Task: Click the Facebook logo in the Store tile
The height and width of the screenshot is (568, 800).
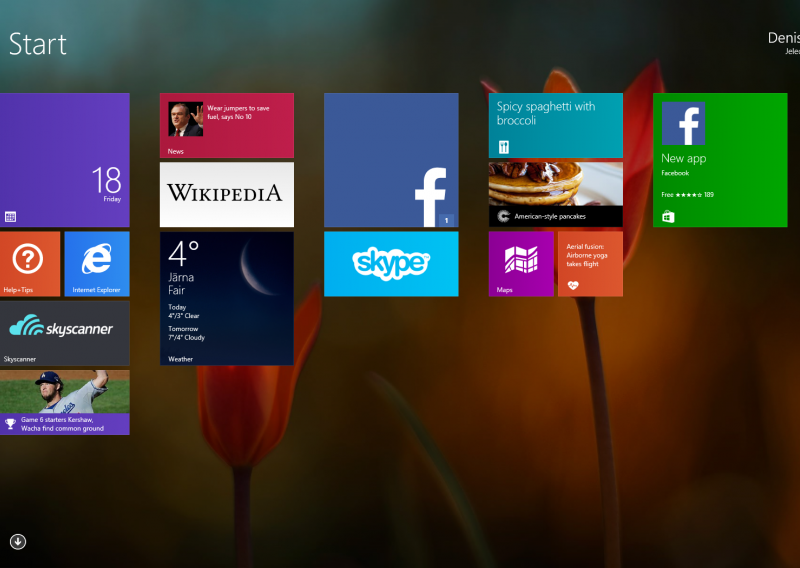Action: pos(683,124)
